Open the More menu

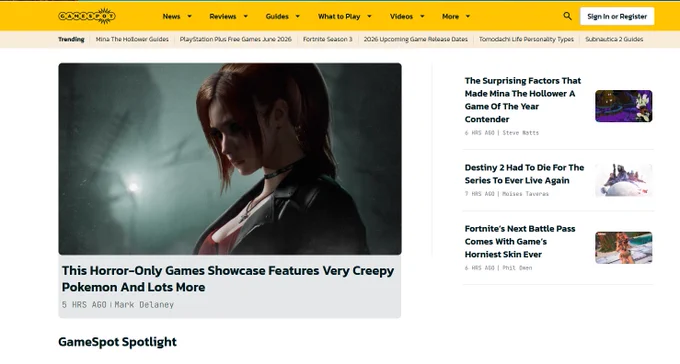450,16
